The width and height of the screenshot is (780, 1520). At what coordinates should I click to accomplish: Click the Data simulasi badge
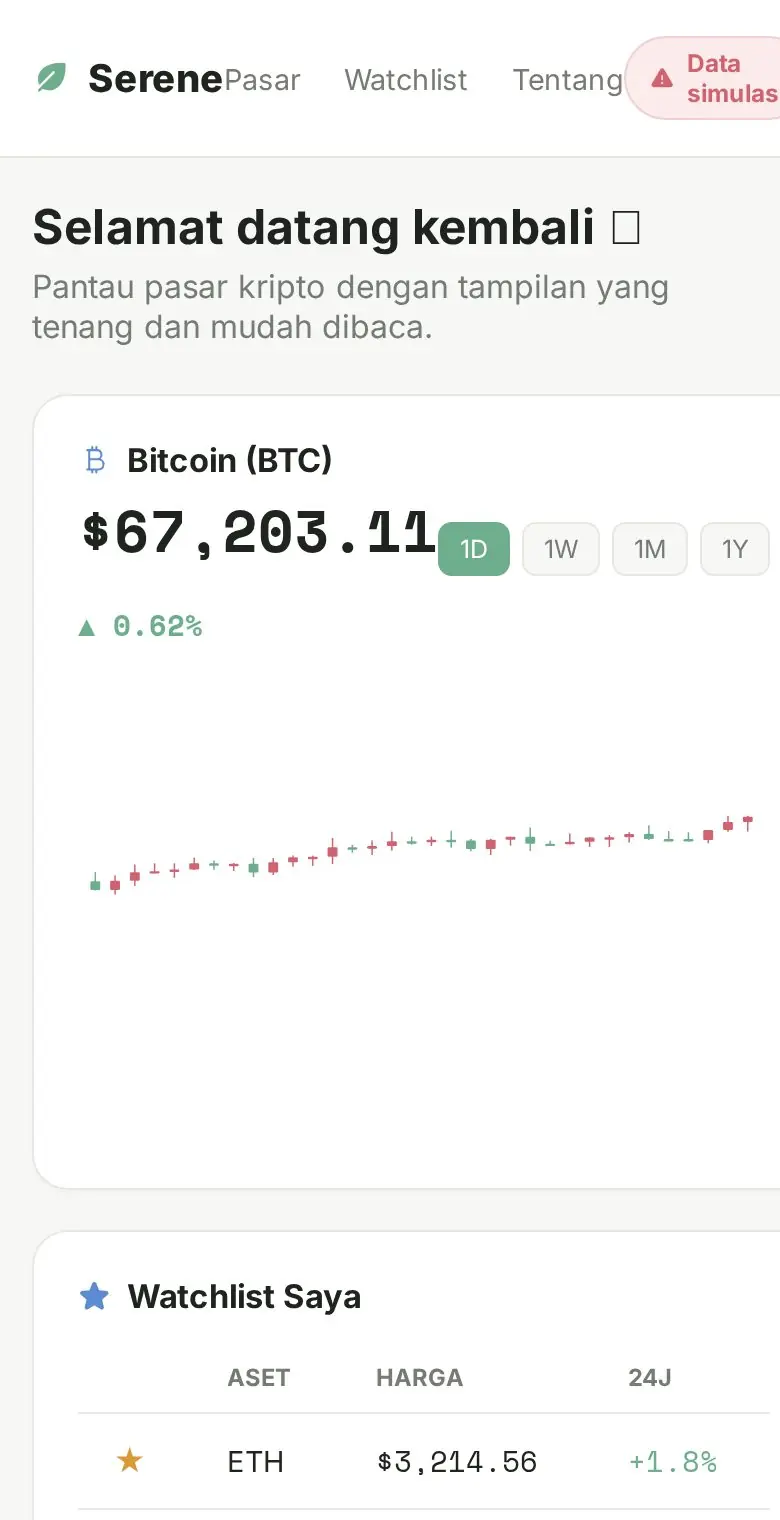click(x=704, y=78)
